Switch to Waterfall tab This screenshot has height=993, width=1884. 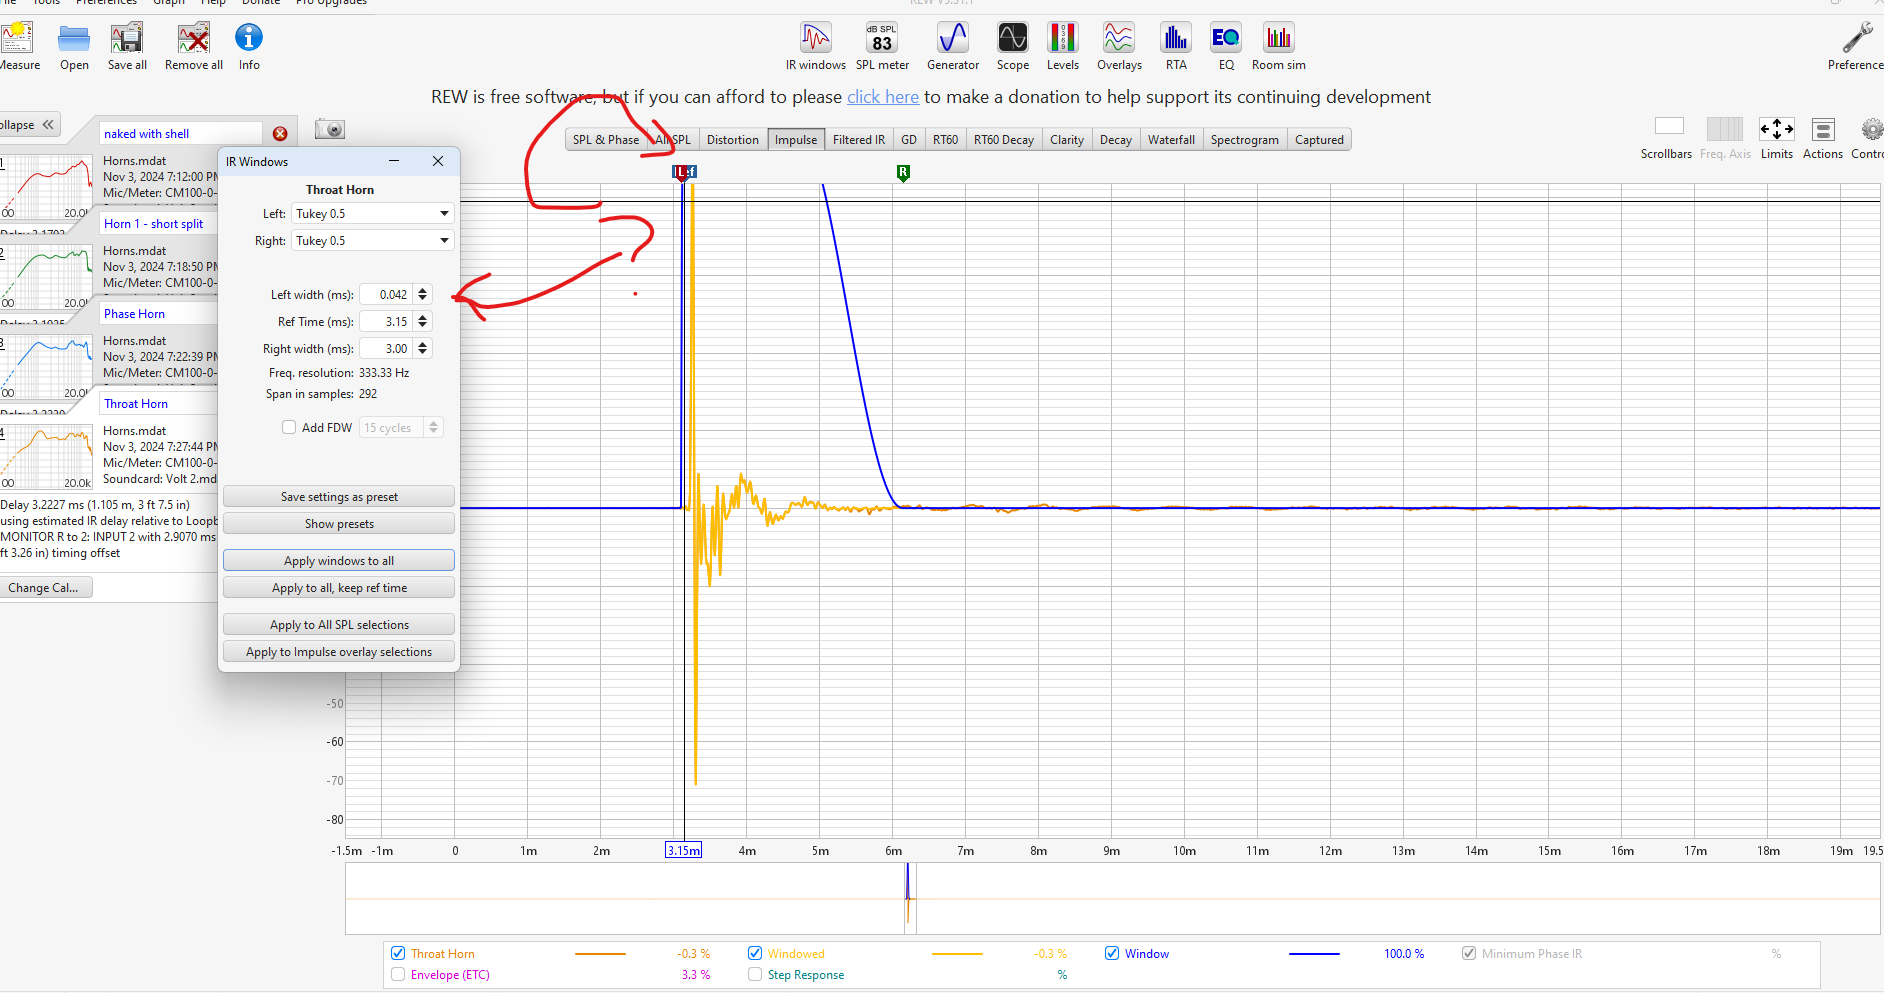1172,140
